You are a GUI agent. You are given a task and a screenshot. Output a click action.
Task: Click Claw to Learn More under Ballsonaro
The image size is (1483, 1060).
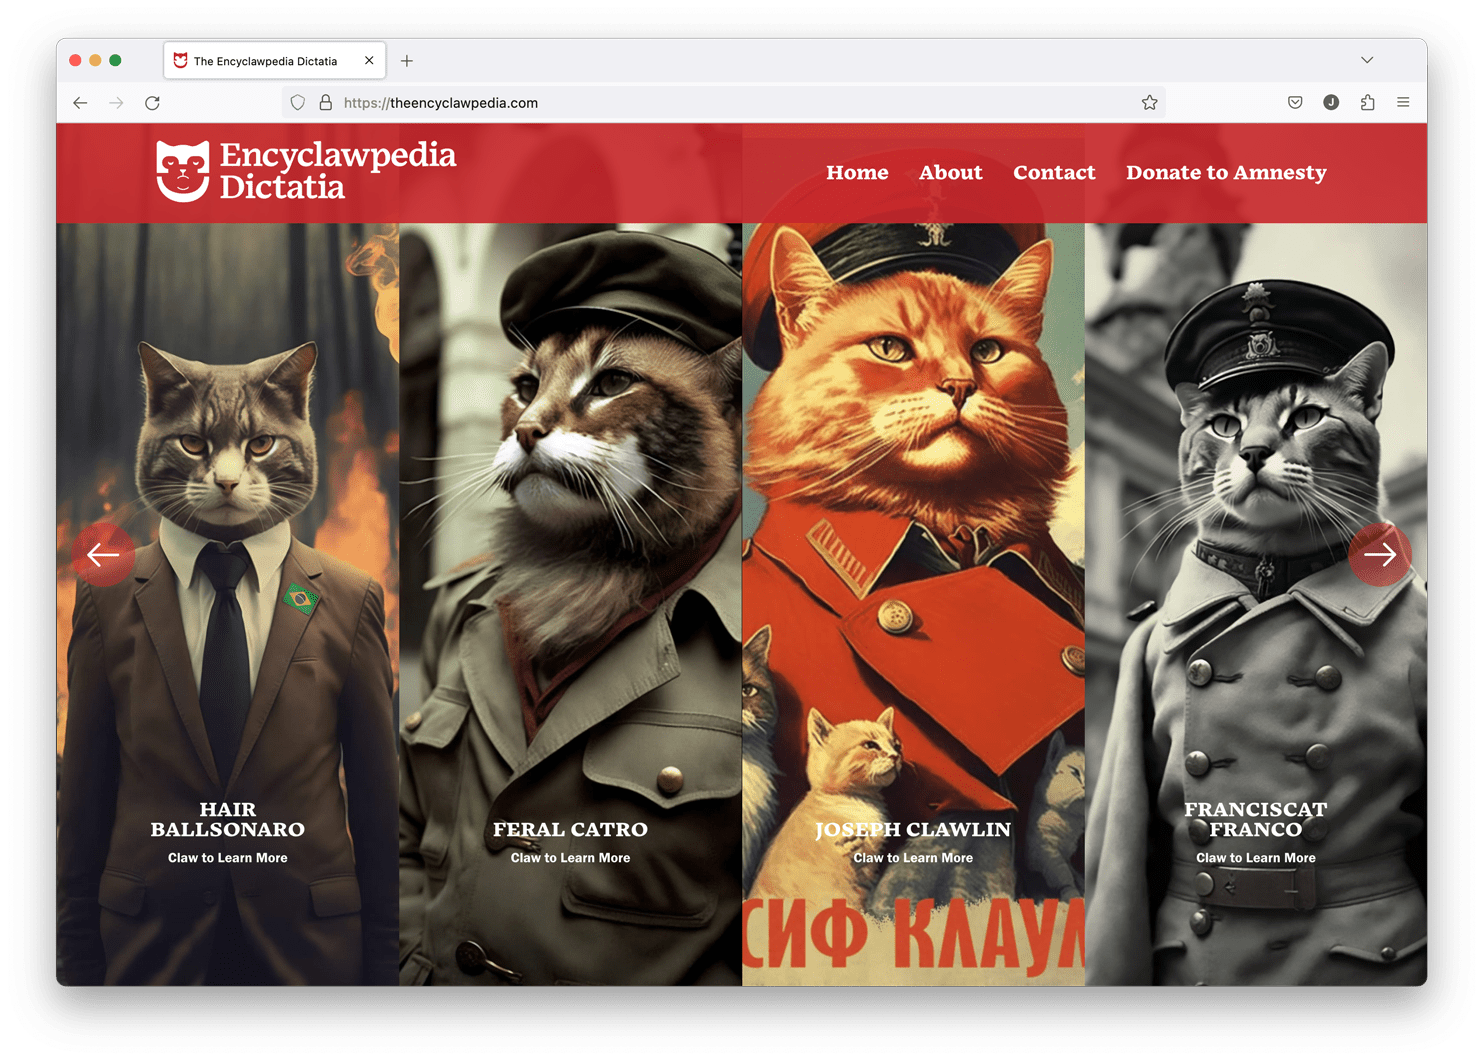point(228,858)
